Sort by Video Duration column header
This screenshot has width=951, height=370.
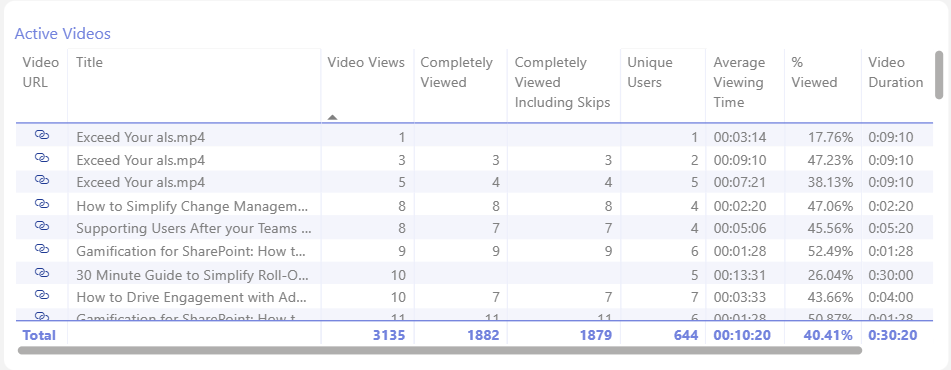pos(896,72)
